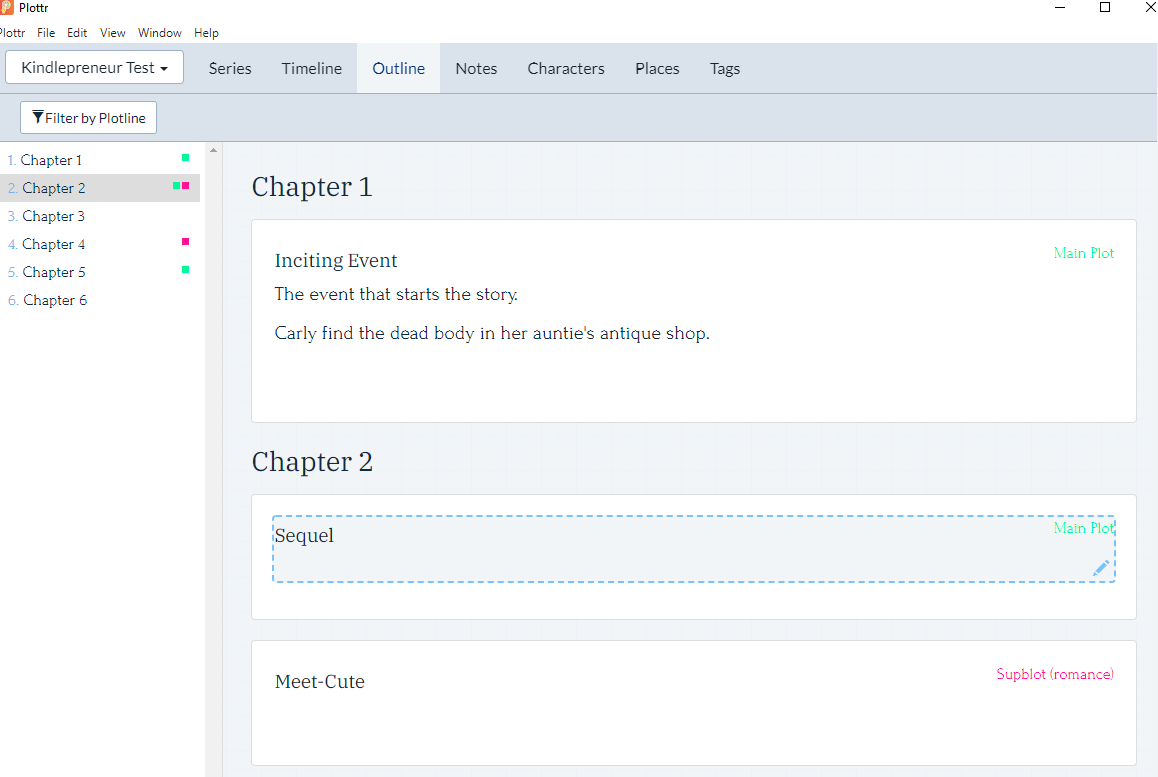The image size is (1158, 777).
Task: Select Chapter 1 in the sidebar
Action: pyautogui.click(x=51, y=160)
